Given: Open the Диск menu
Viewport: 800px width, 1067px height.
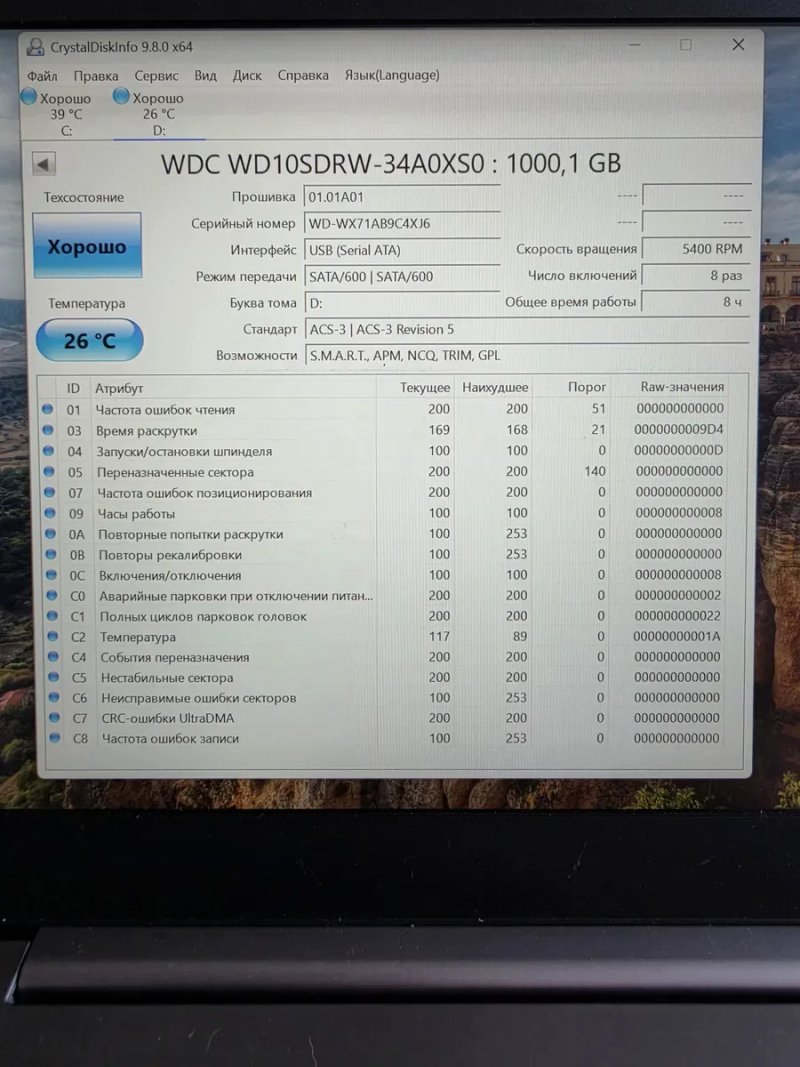Looking at the screenshot, I should 247,75.
